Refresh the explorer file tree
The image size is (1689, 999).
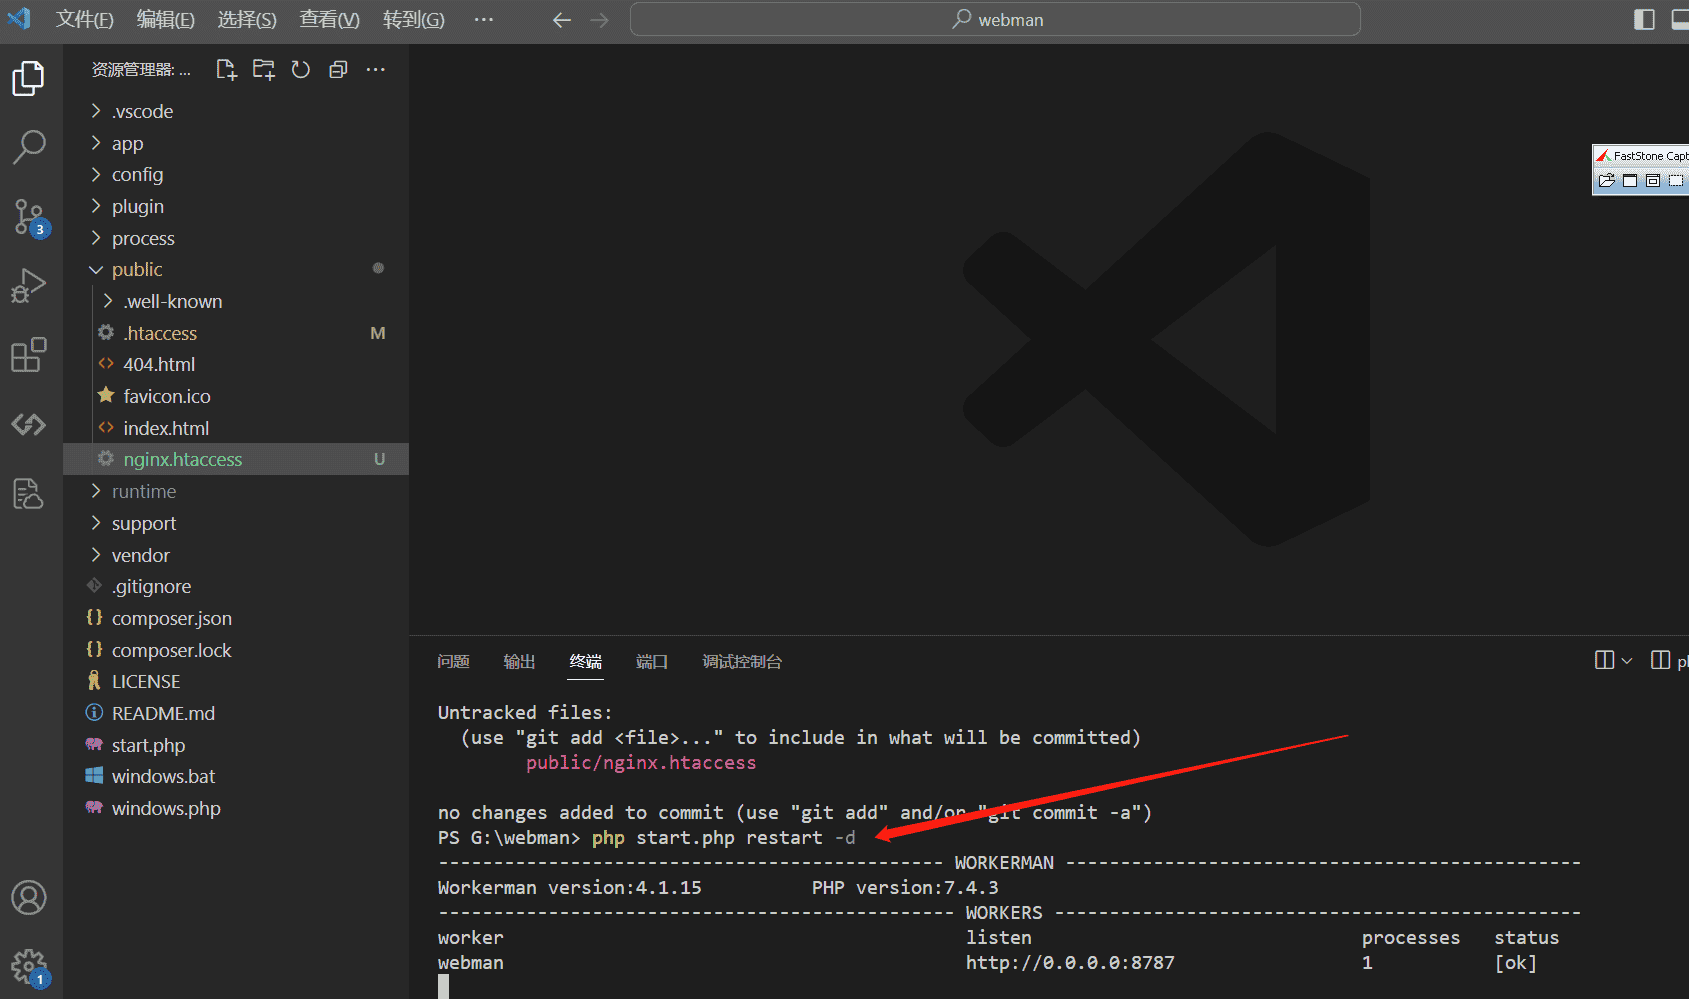(x=301, y=69)
